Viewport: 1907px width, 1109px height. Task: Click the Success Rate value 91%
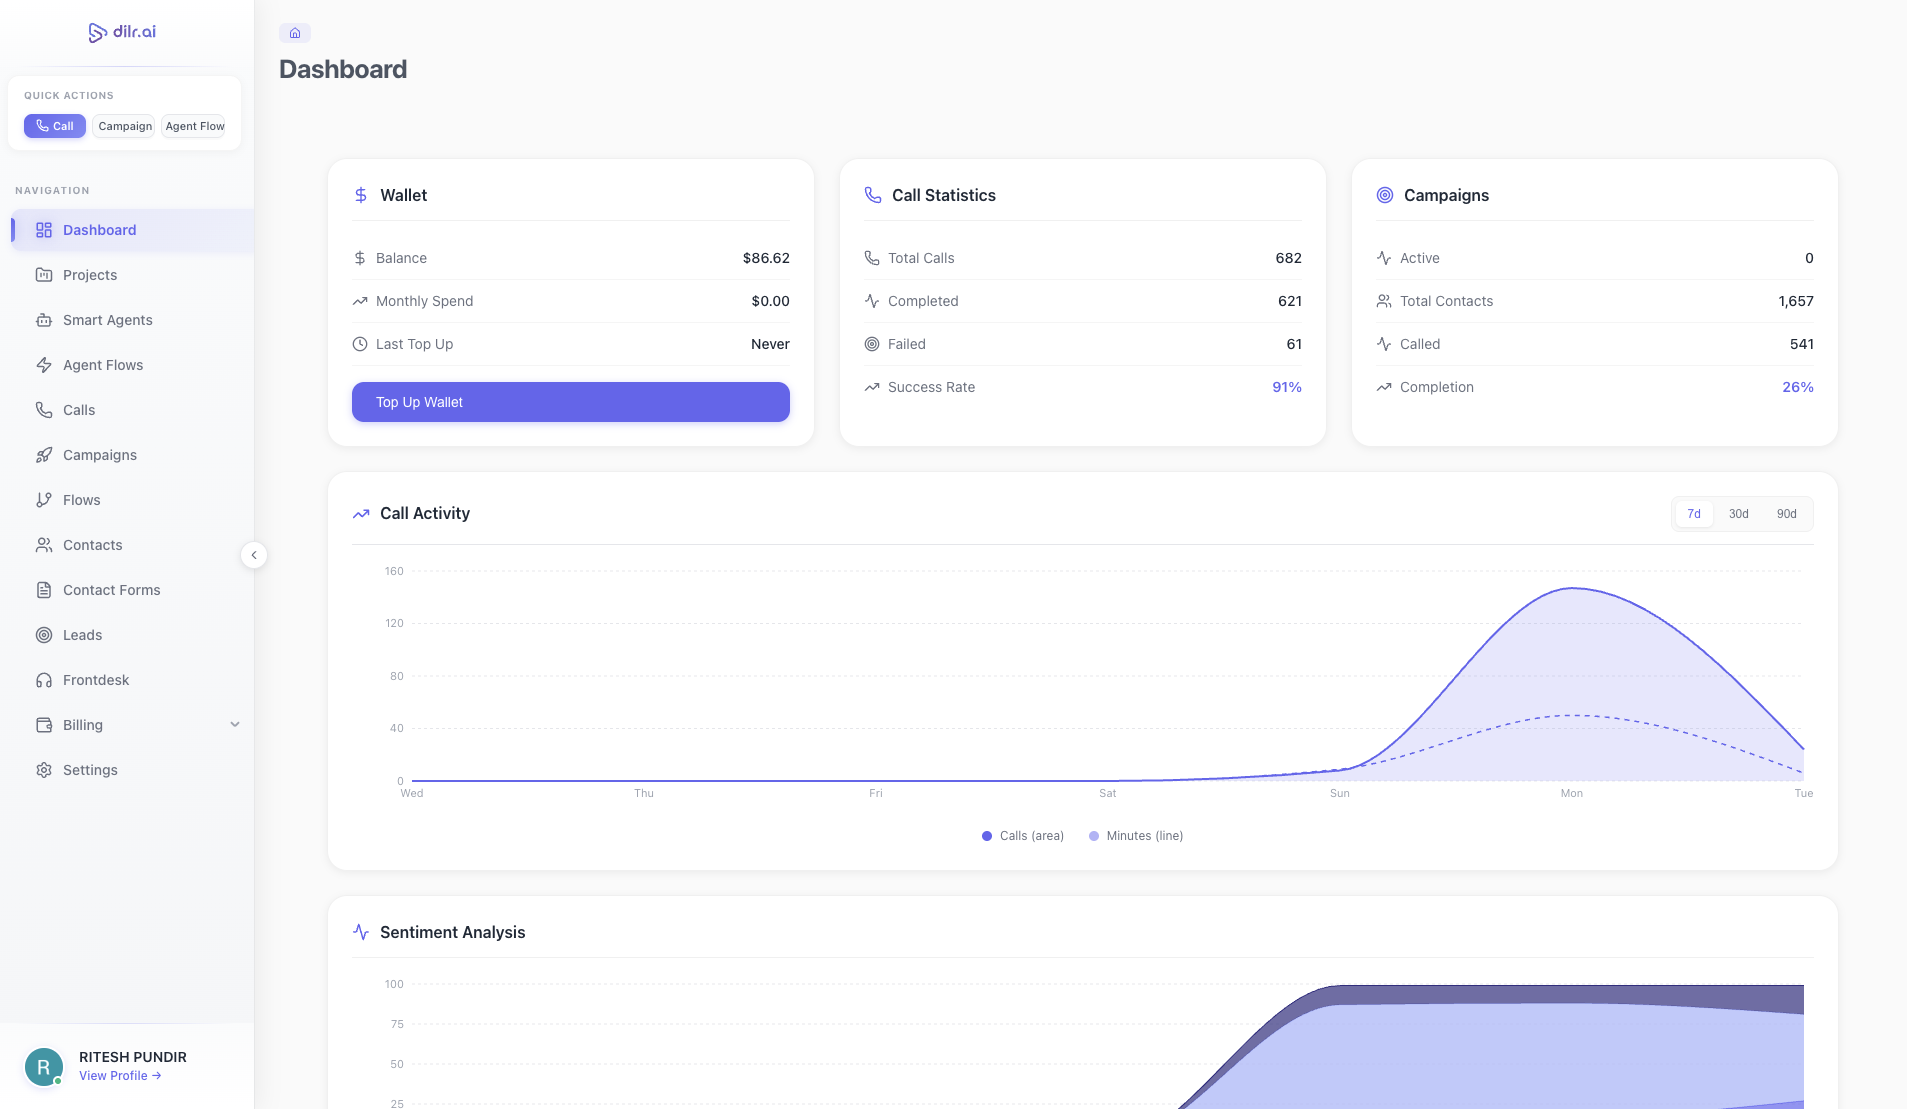tap(1287, 387)
